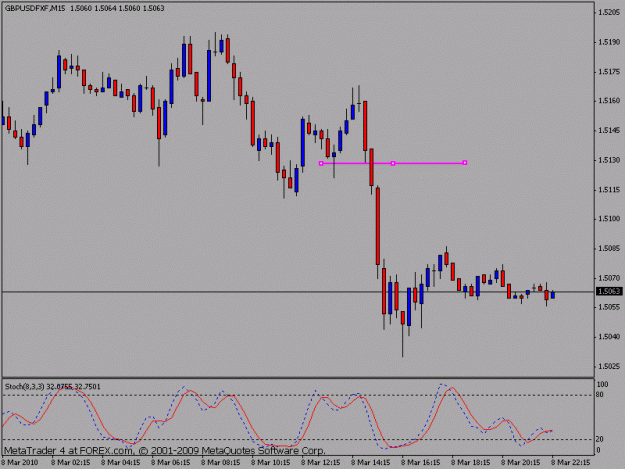This screenshot has width=625, height=469.
Task: Click the 8 Mar 2010 time label
Action: pyautogui.click(x=20, y=463)
